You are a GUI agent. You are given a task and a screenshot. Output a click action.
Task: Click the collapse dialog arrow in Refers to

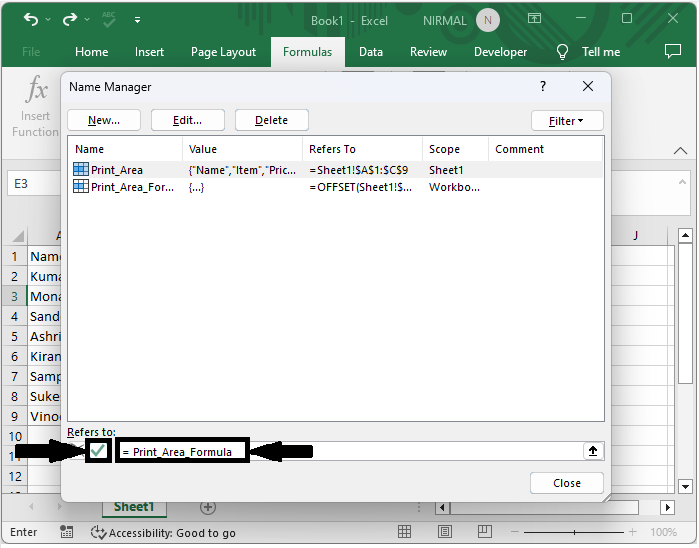(x=593, y=451)
